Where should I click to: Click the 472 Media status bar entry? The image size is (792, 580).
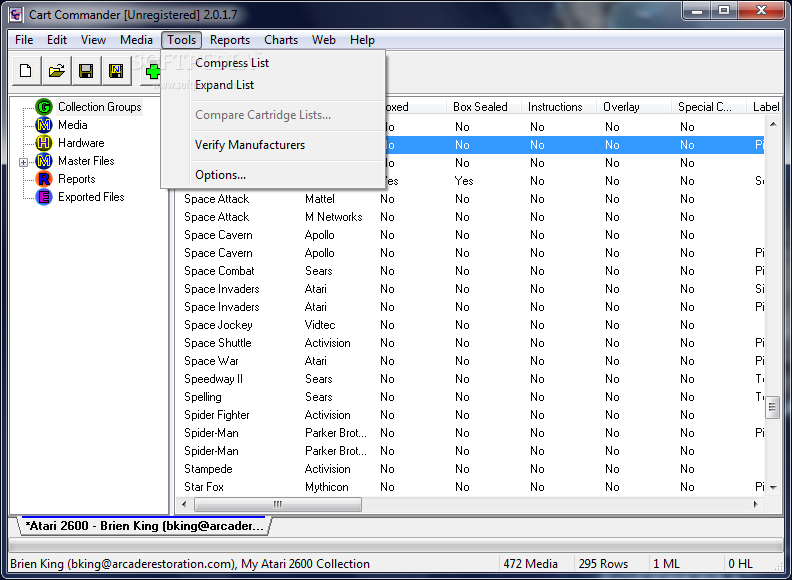click(x=530, y=564)
